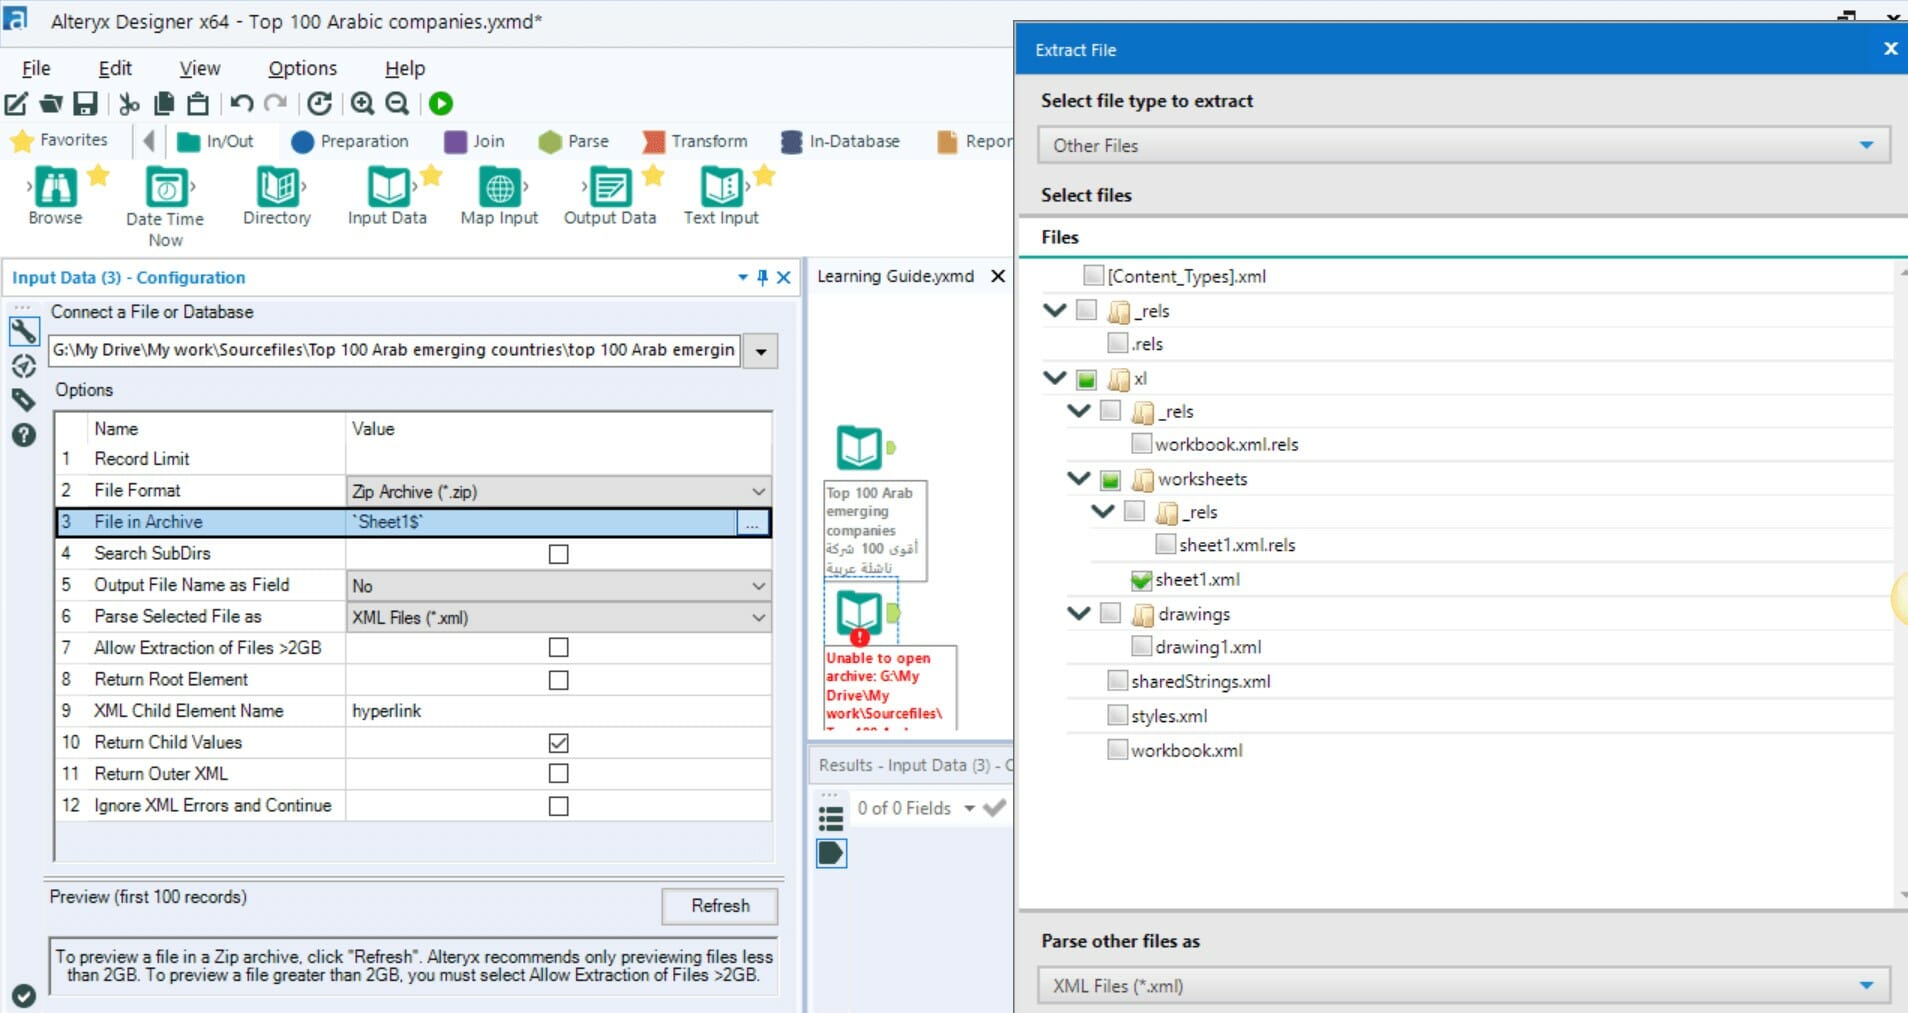Undo the last action

tap(241, 103)
